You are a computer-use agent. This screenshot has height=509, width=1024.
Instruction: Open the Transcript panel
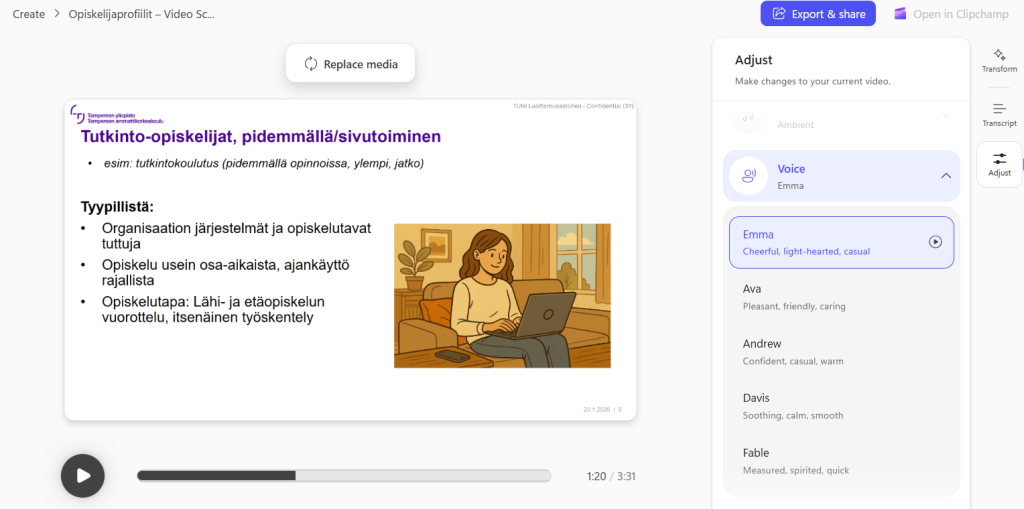(999, 114)
